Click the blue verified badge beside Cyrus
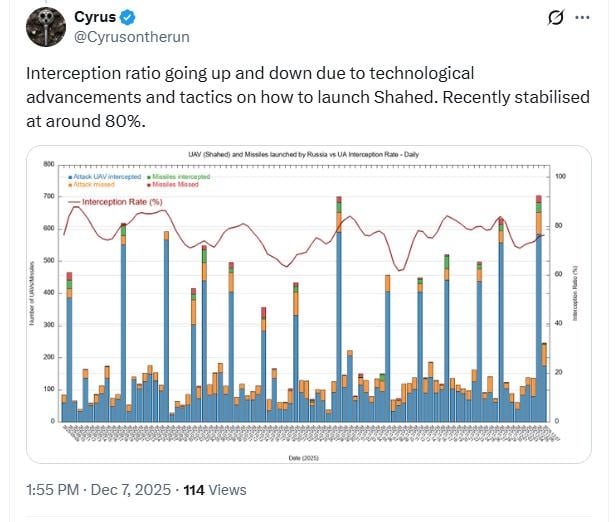Viewport: 616px width, 522px height. (127, 18)
